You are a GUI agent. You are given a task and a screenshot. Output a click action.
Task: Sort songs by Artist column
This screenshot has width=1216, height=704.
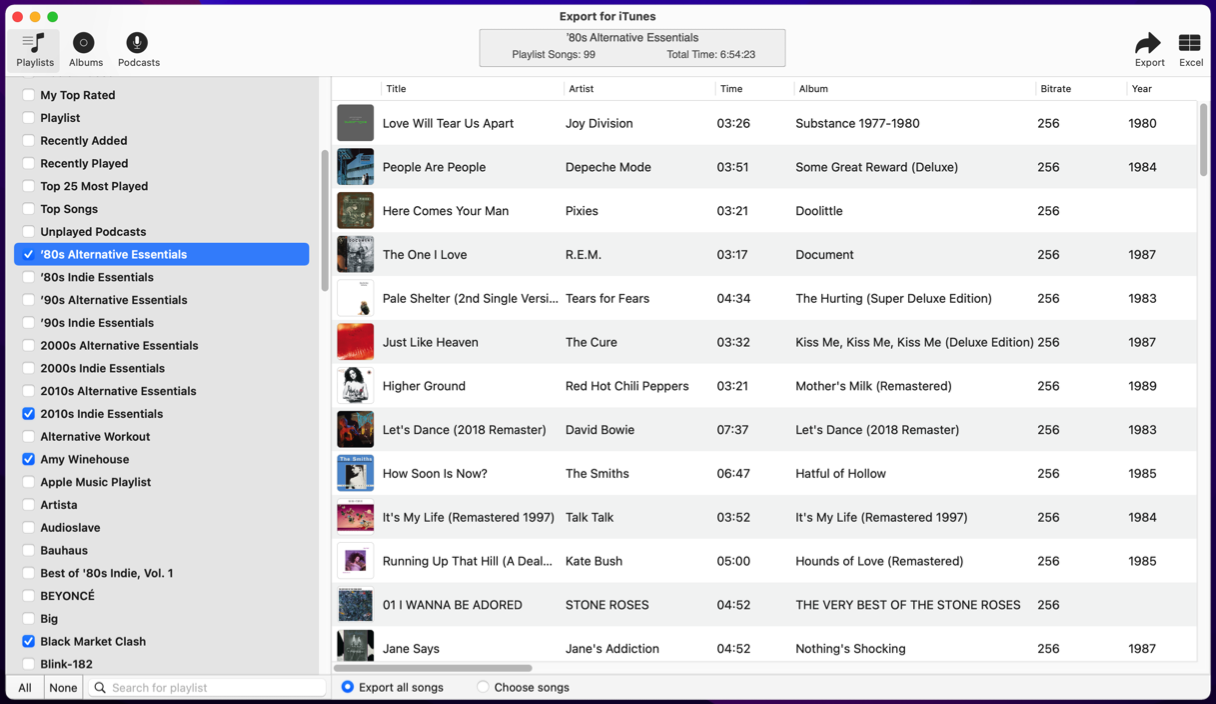click(x=581, y=89)
